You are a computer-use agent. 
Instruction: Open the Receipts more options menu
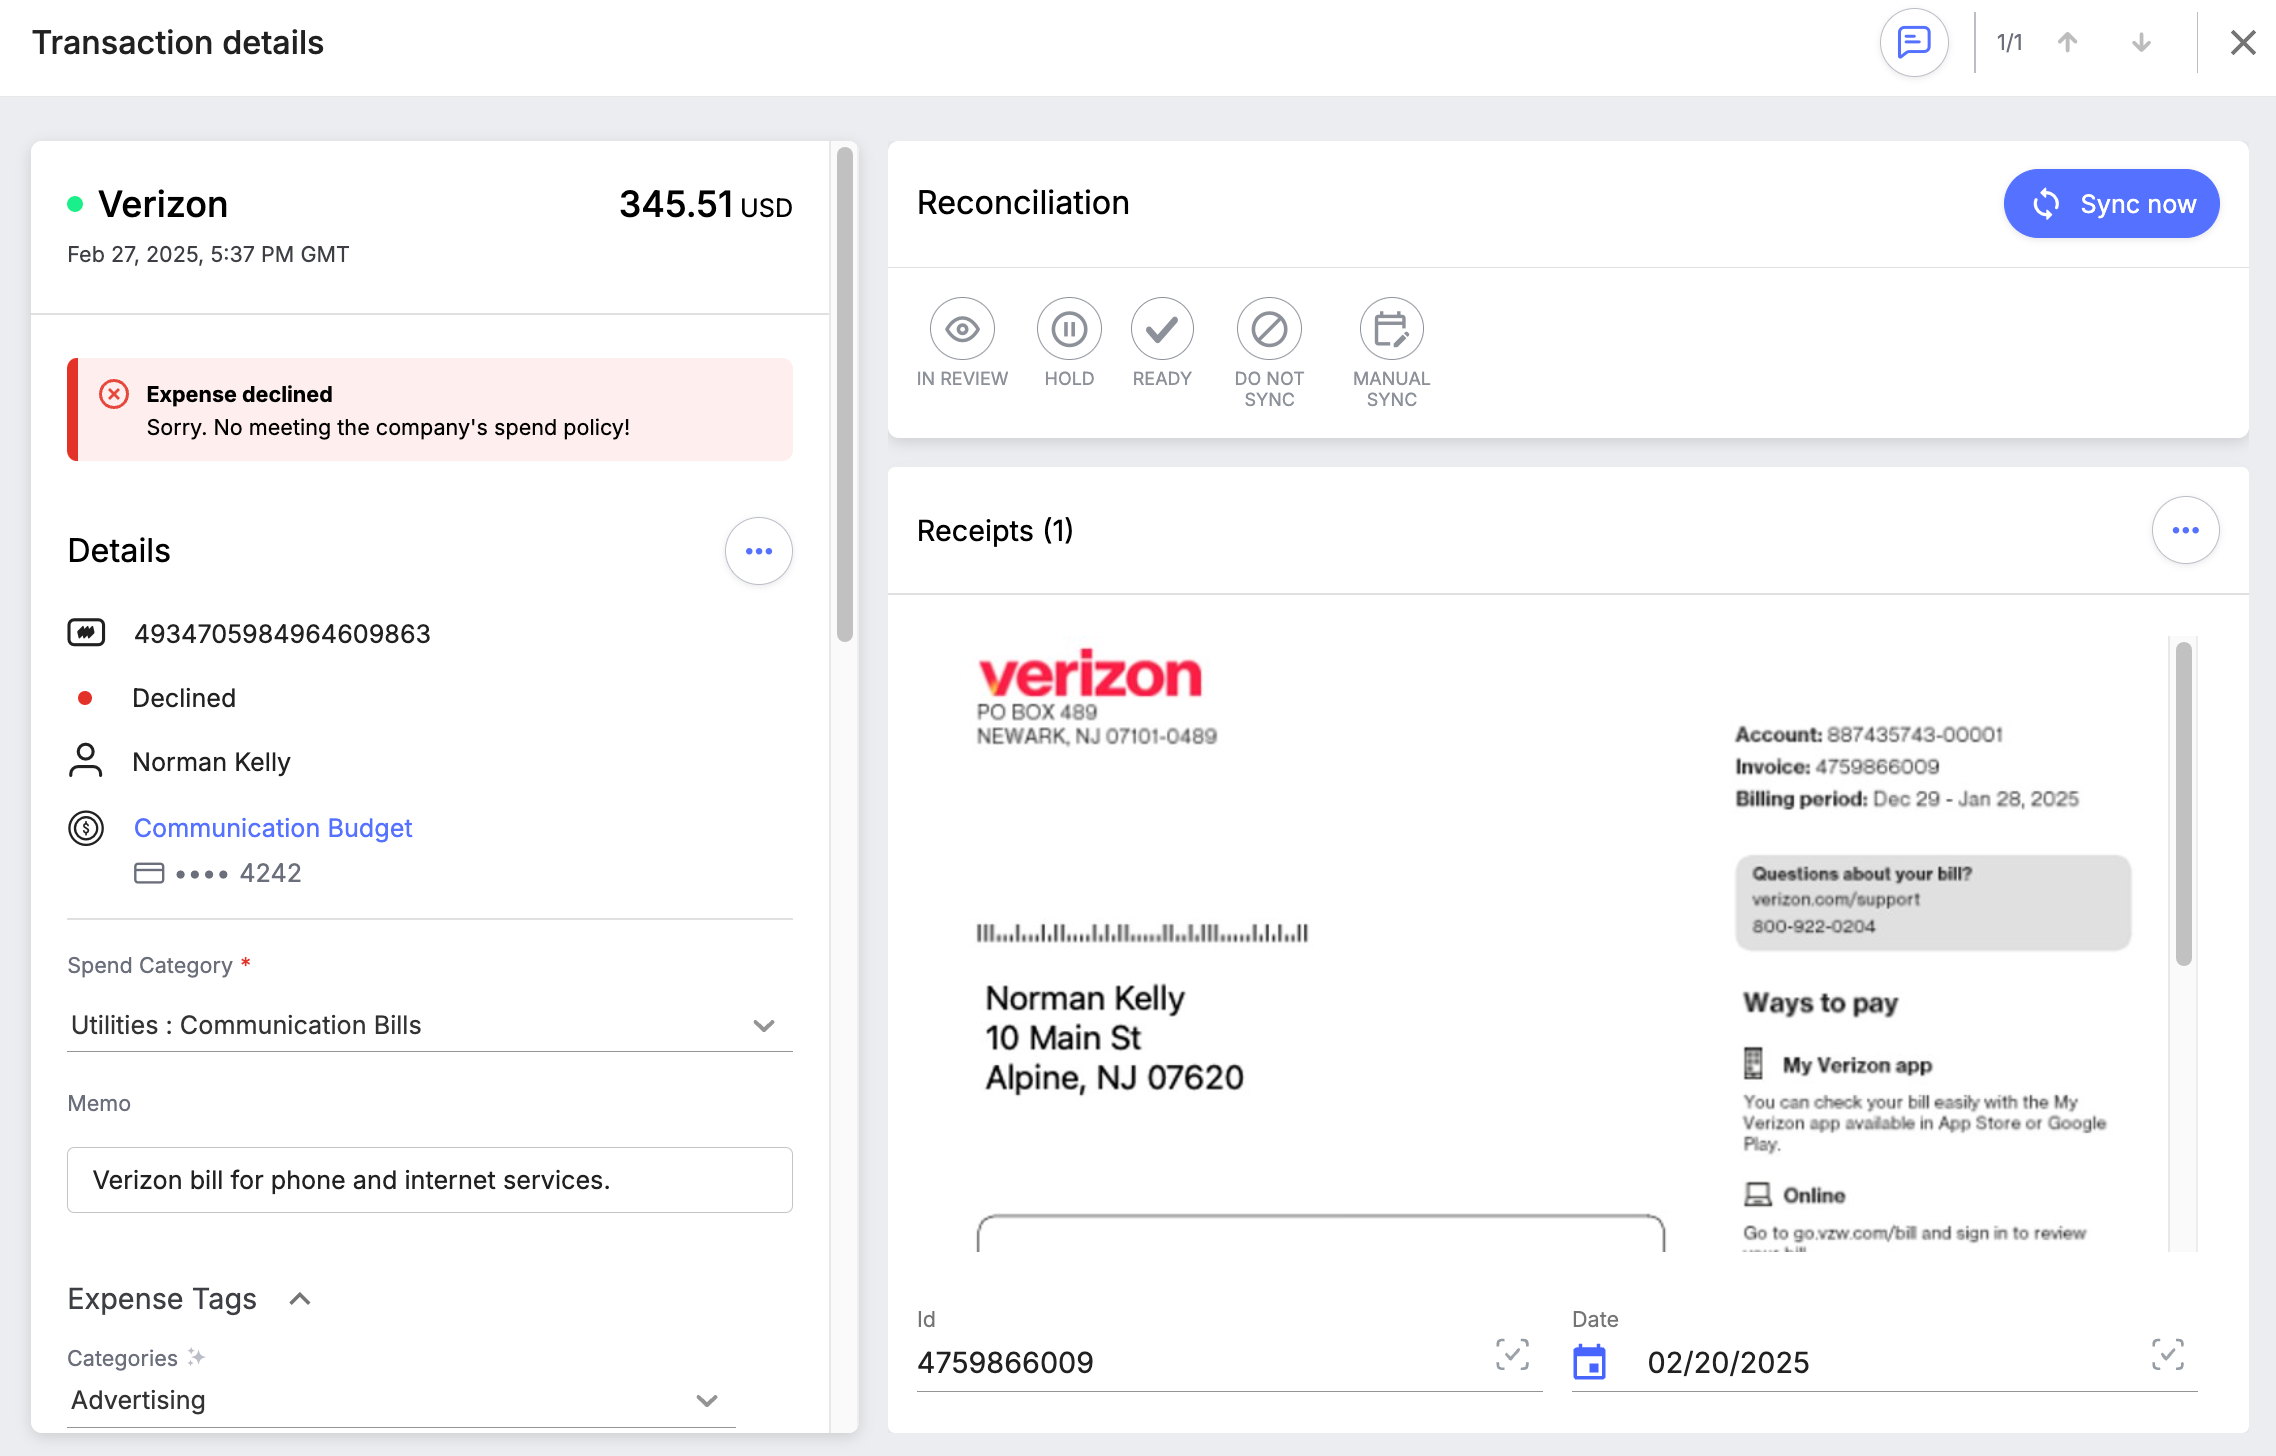(x=2185, y=530)
